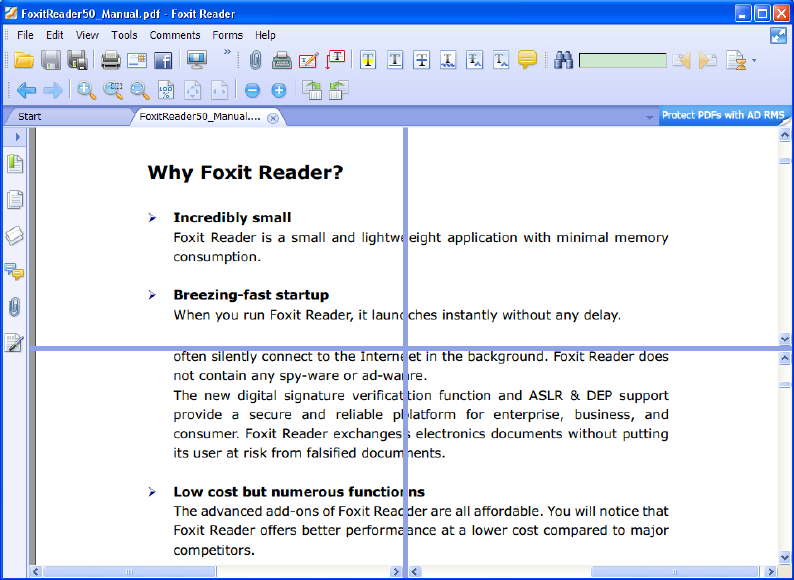Select the Replace text tool
Image resolution: width=794 pixels, height=580 pixels.
coord(474,60)
